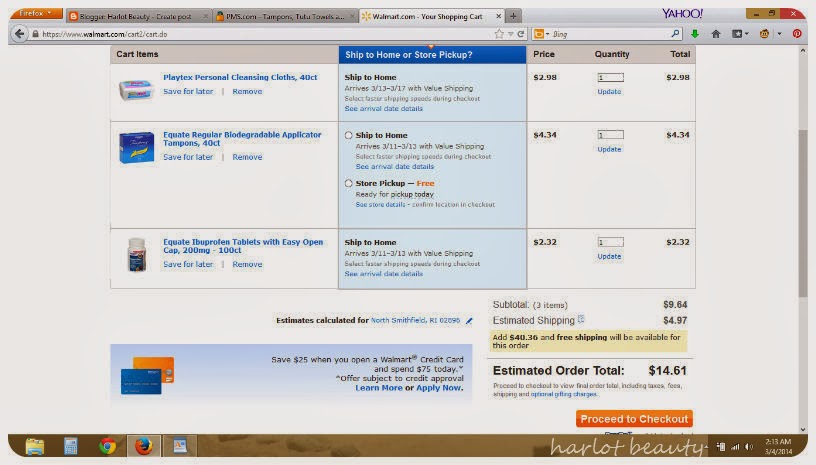Click the lock icon in address bar

(35, 34)
